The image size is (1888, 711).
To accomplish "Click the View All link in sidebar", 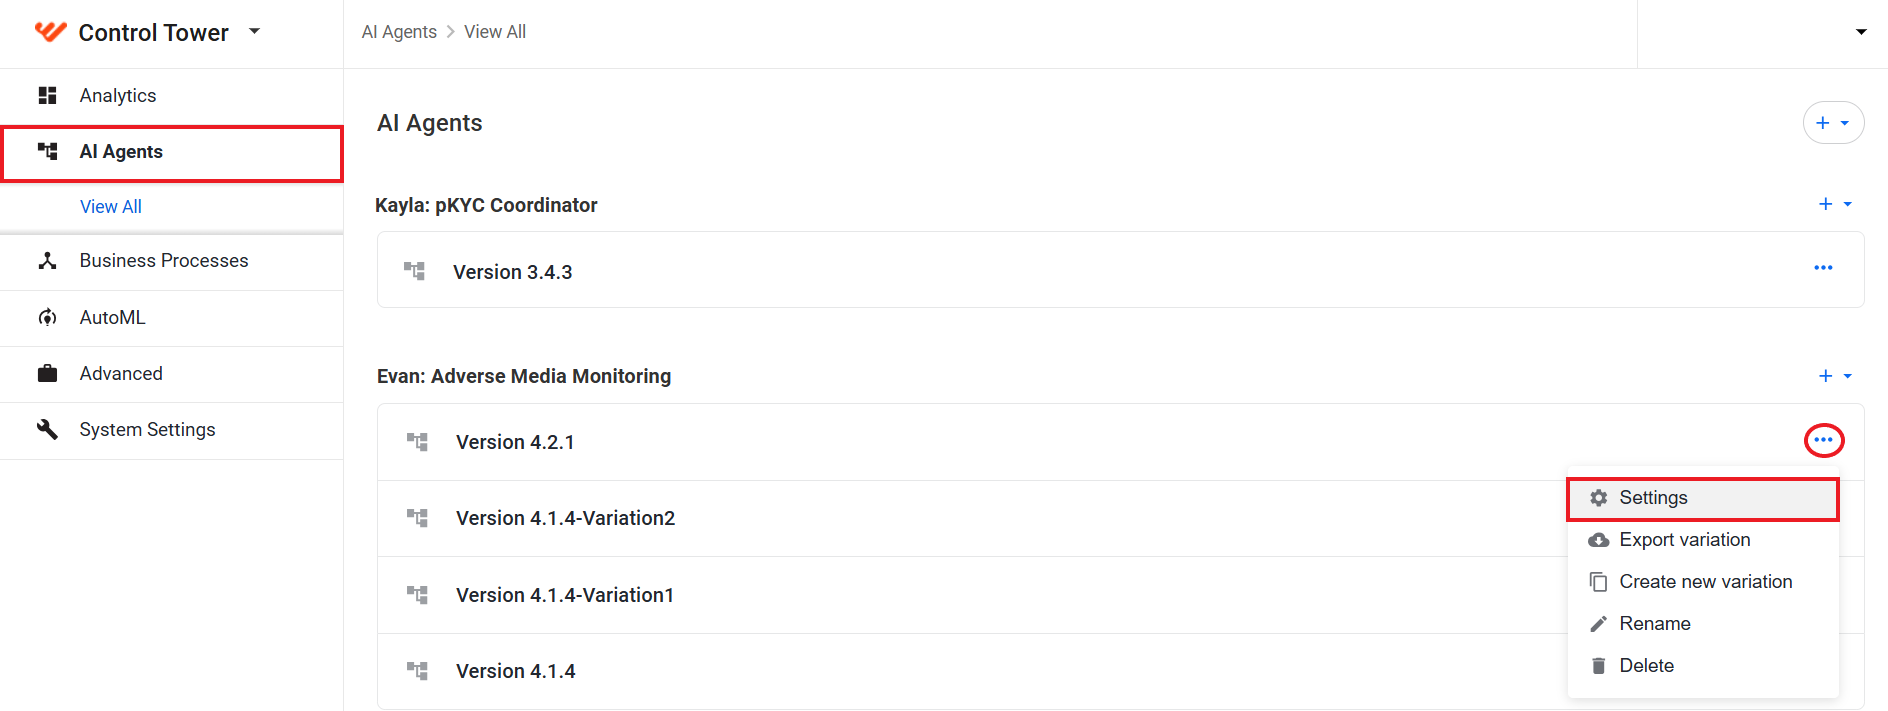I will point(111,207).
